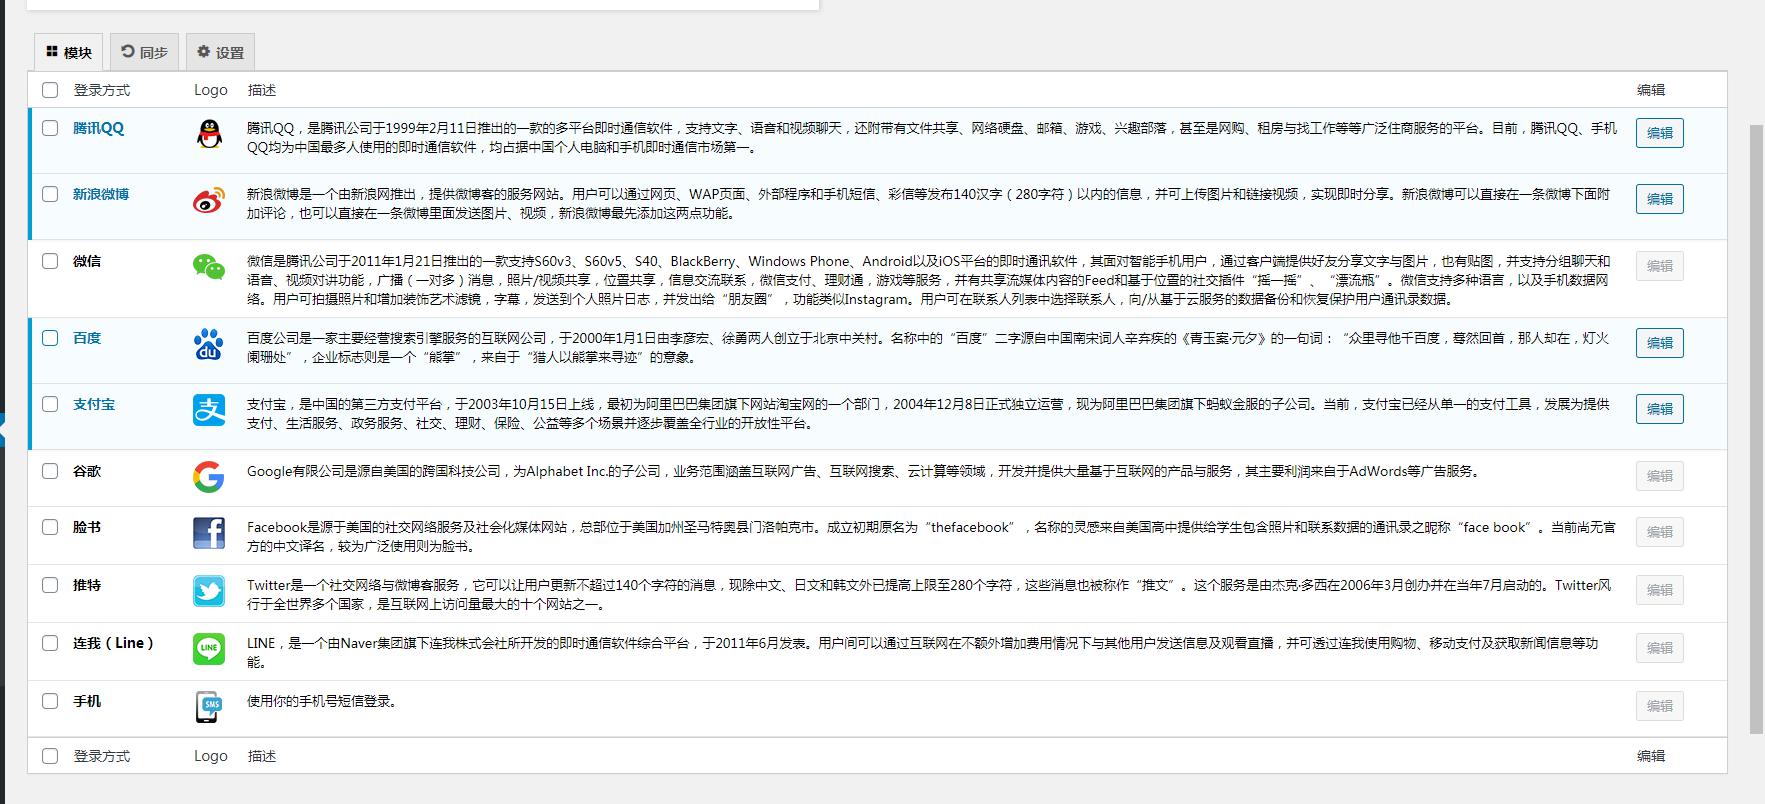The height and width of the screenshot is (804, 1765).
Task: Click greyed 编辑 button for 连我 (Line)
Action: 1660,648
